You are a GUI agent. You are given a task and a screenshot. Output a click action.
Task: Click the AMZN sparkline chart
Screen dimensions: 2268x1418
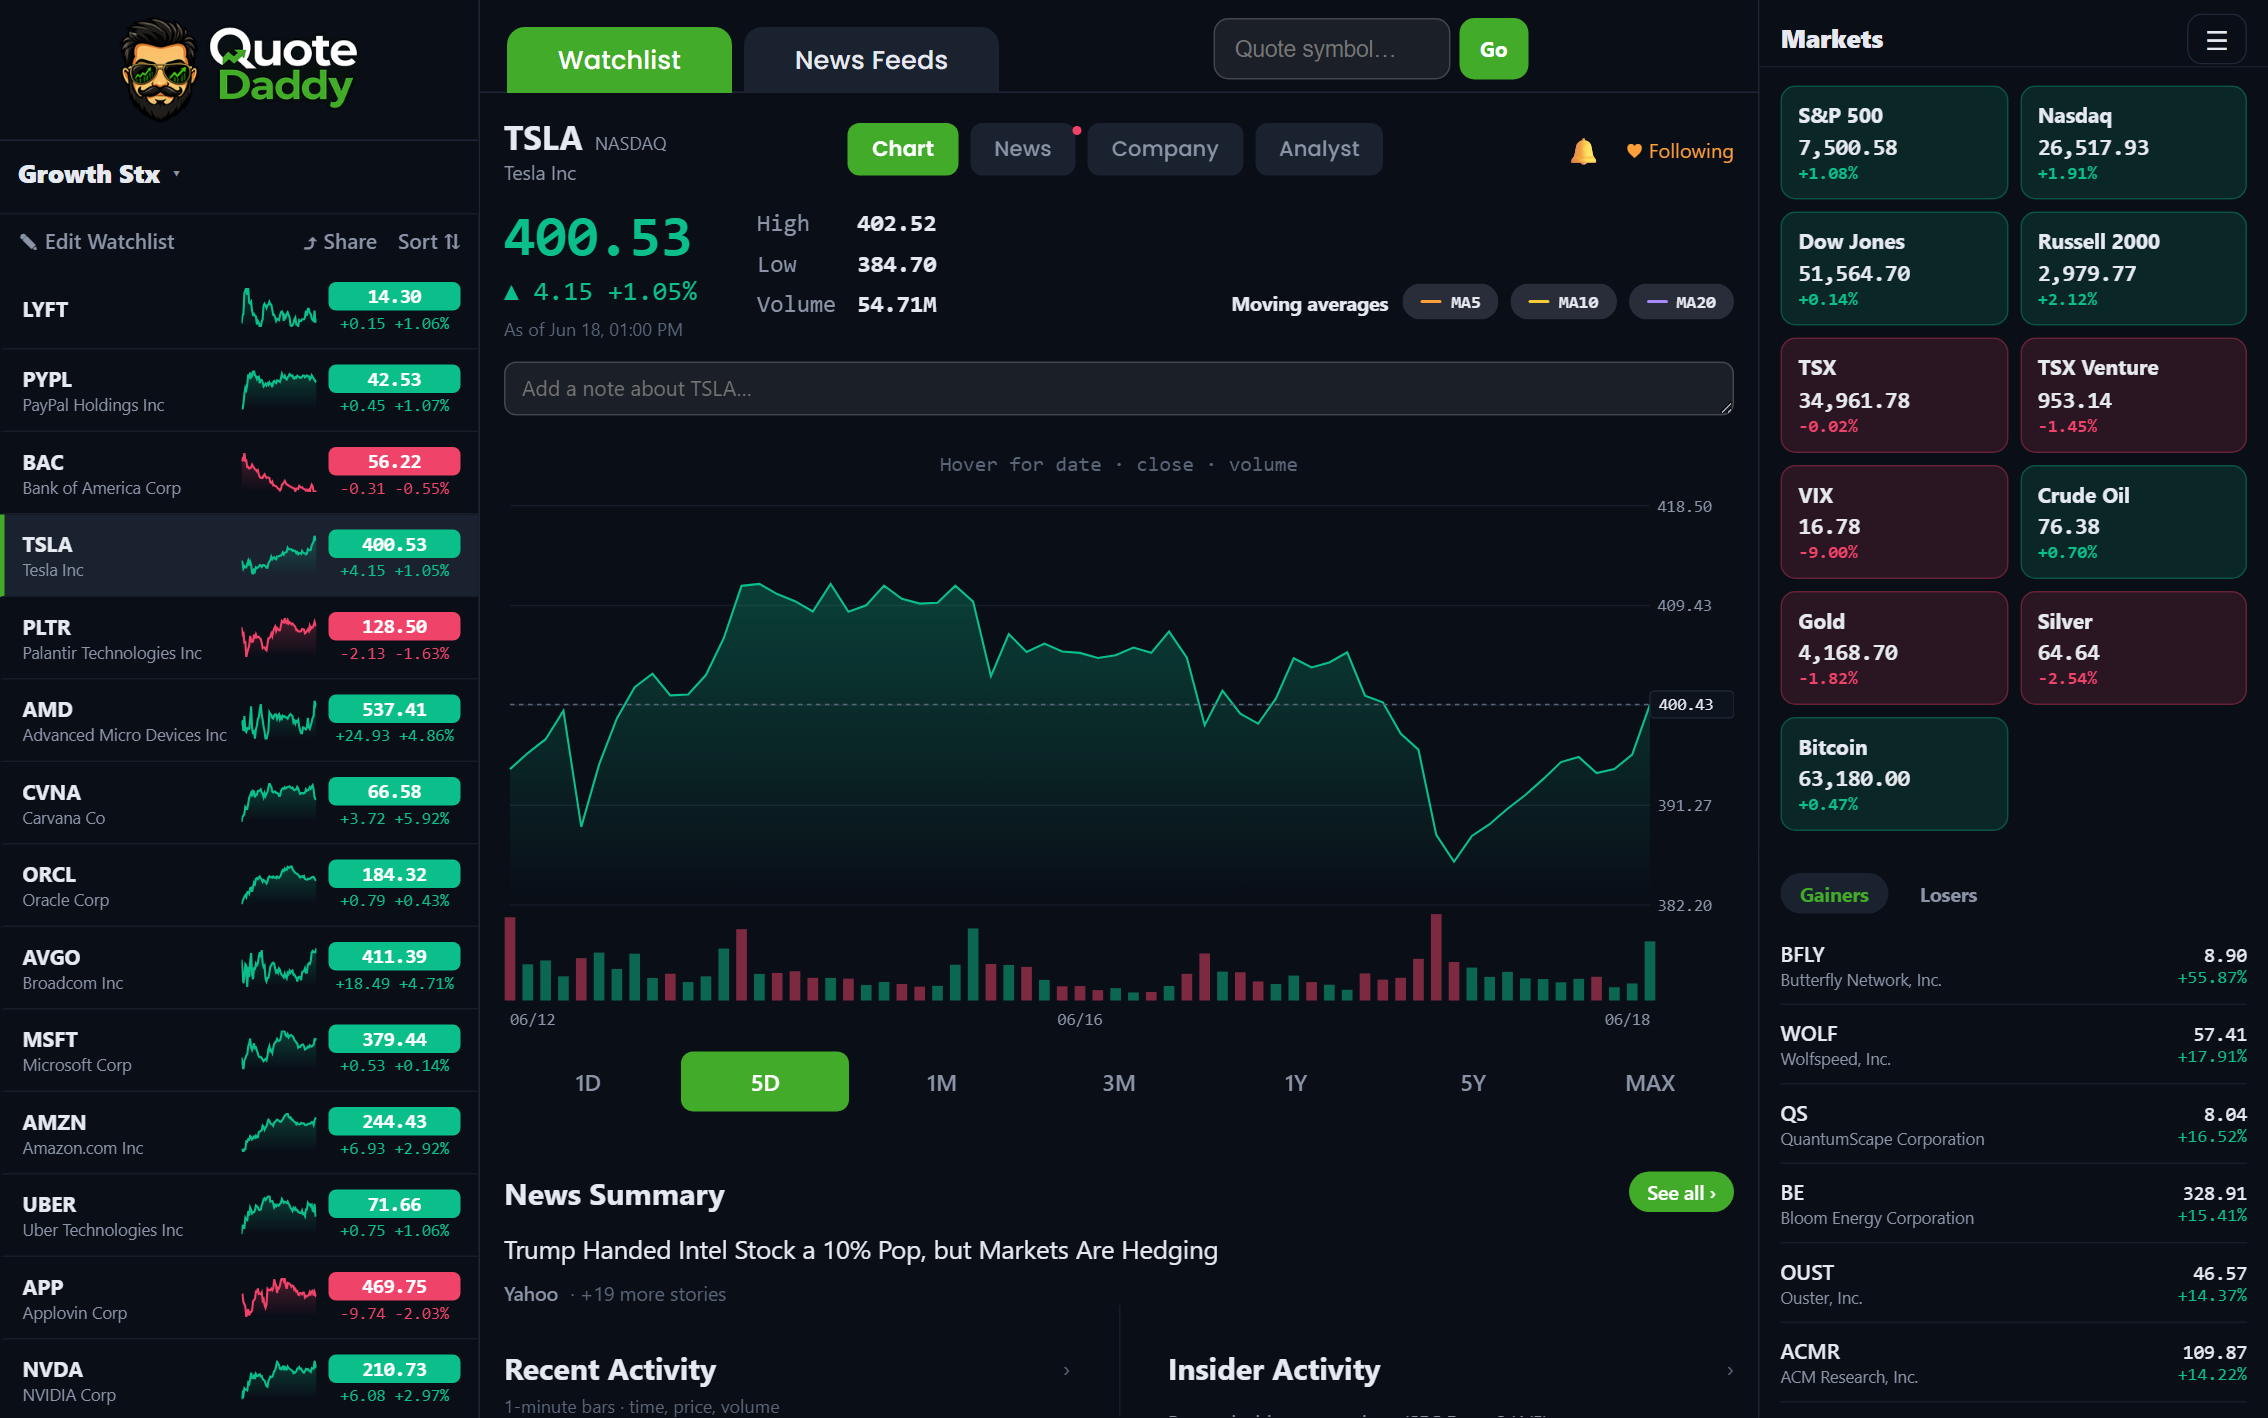coord(279,1134)
